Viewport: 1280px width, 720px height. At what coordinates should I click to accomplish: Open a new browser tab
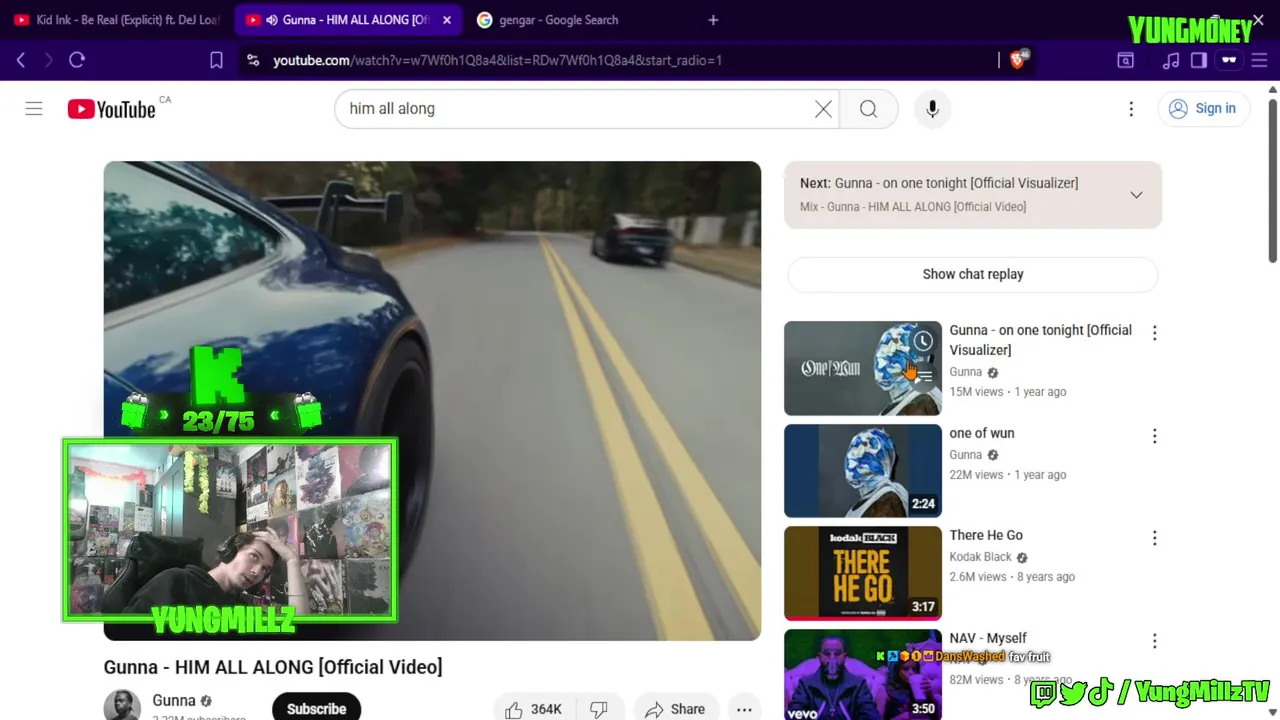pyautogui.click(x=713, y=20)
